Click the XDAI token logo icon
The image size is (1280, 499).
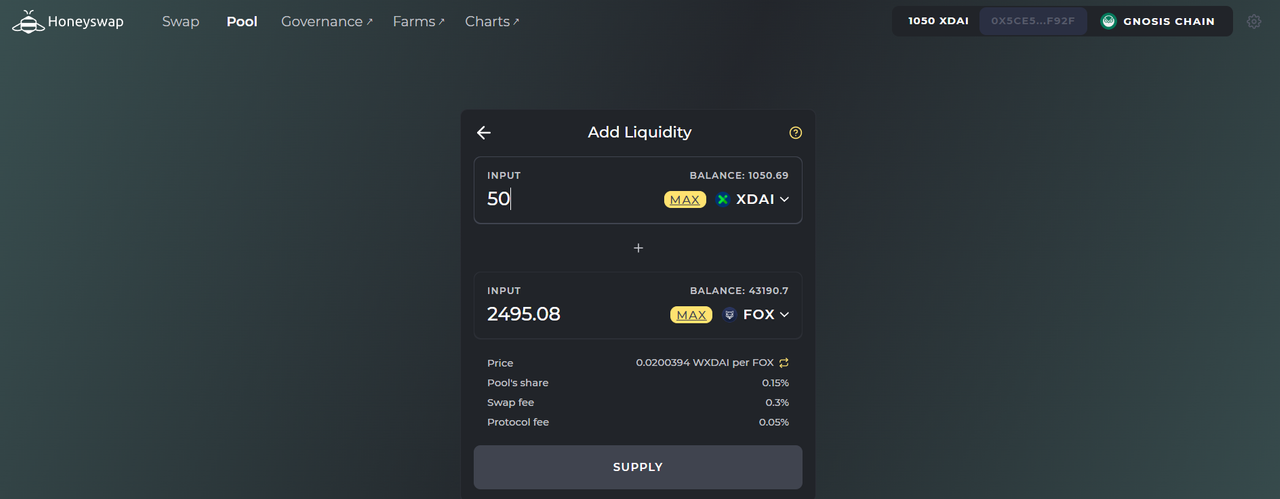pos(723,199)
